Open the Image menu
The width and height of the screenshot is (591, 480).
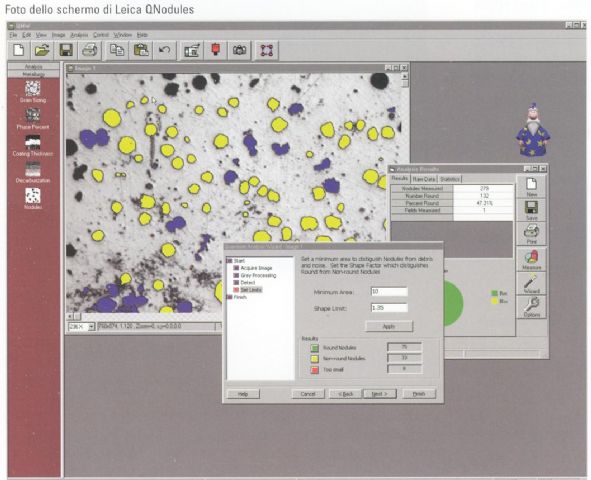[58, 35]
